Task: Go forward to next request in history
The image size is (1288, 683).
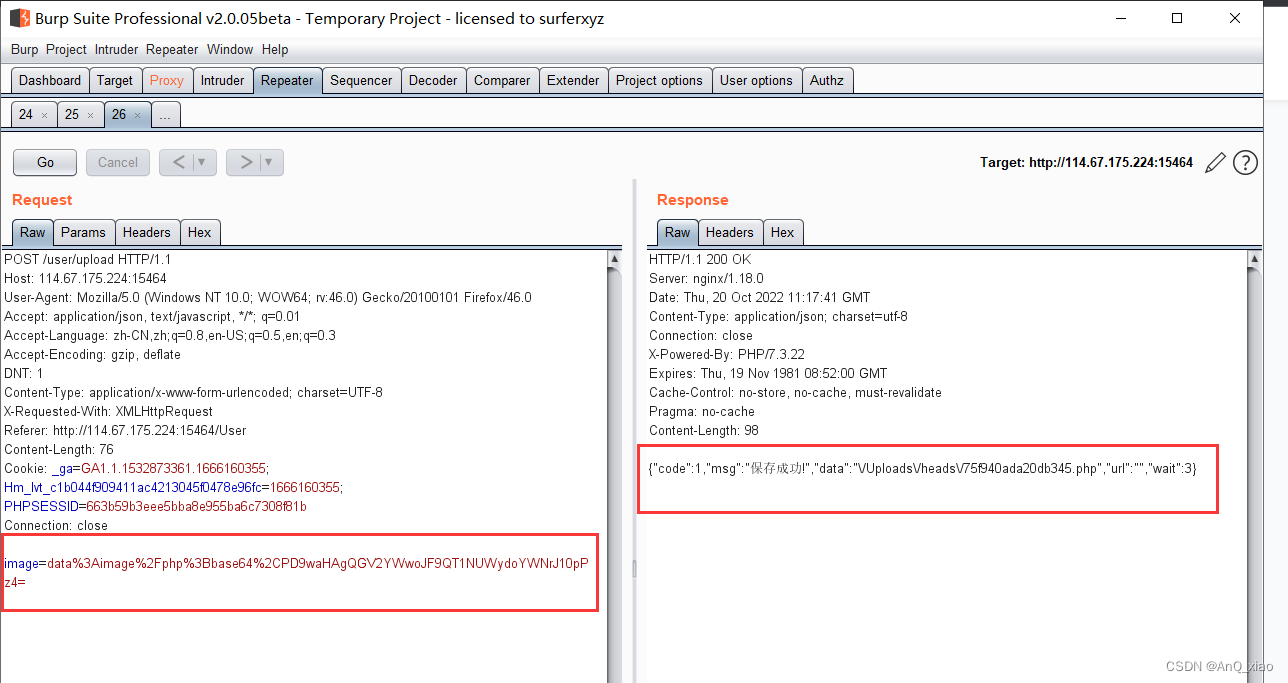Action: click(244, 162)
